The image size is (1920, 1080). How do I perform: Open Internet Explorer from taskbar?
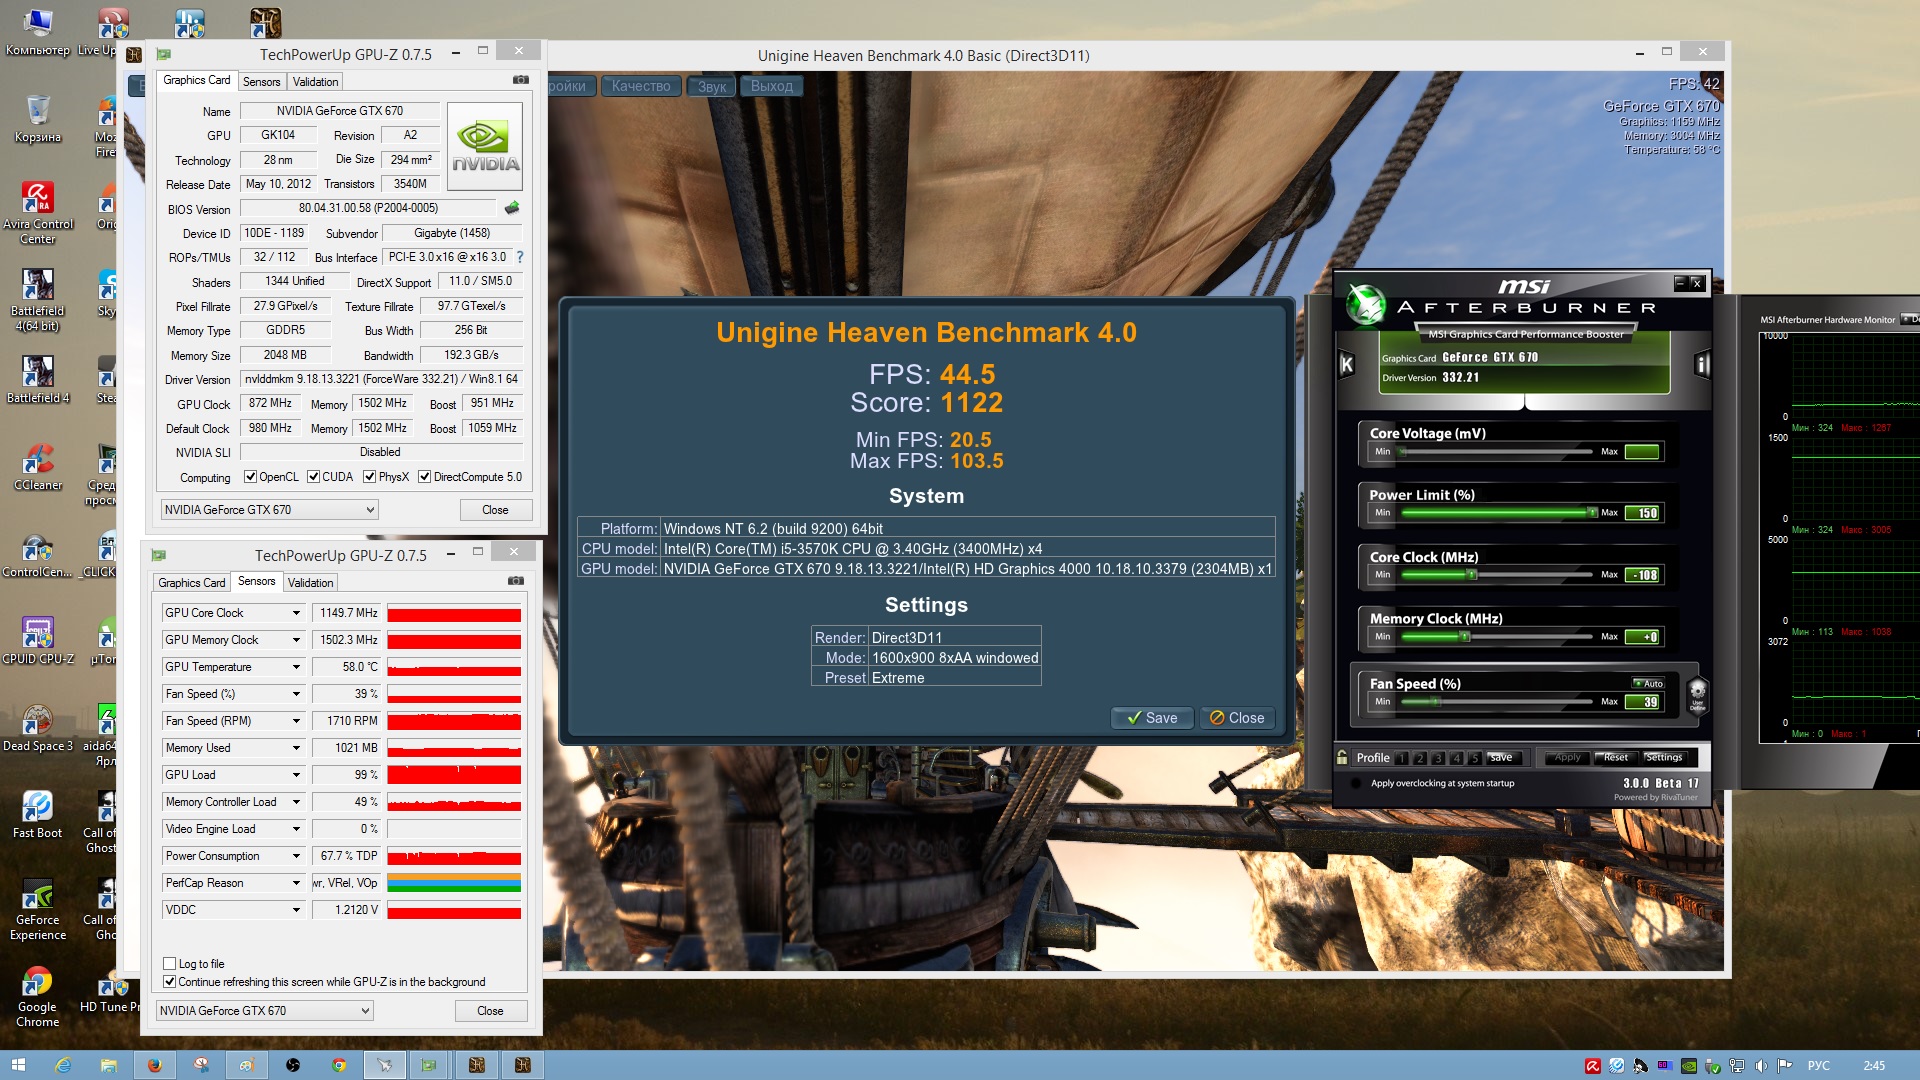62,1065
